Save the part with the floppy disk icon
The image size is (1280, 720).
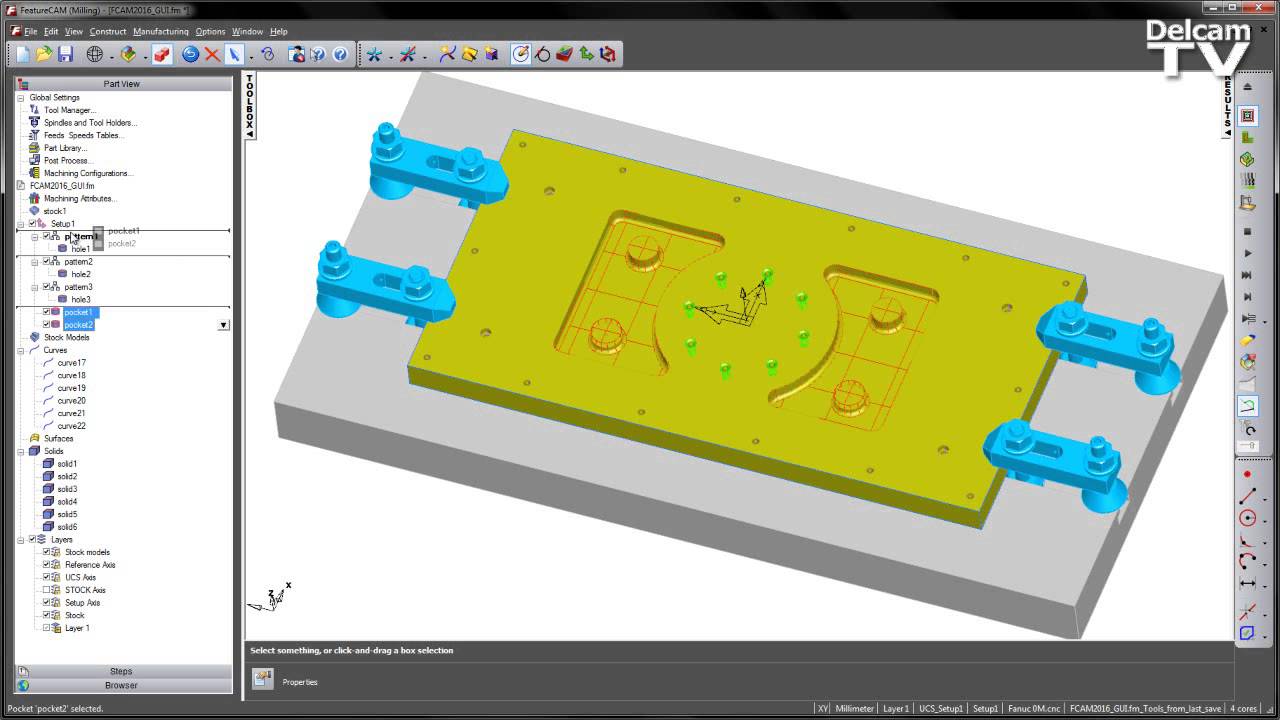tap(65, 54)
